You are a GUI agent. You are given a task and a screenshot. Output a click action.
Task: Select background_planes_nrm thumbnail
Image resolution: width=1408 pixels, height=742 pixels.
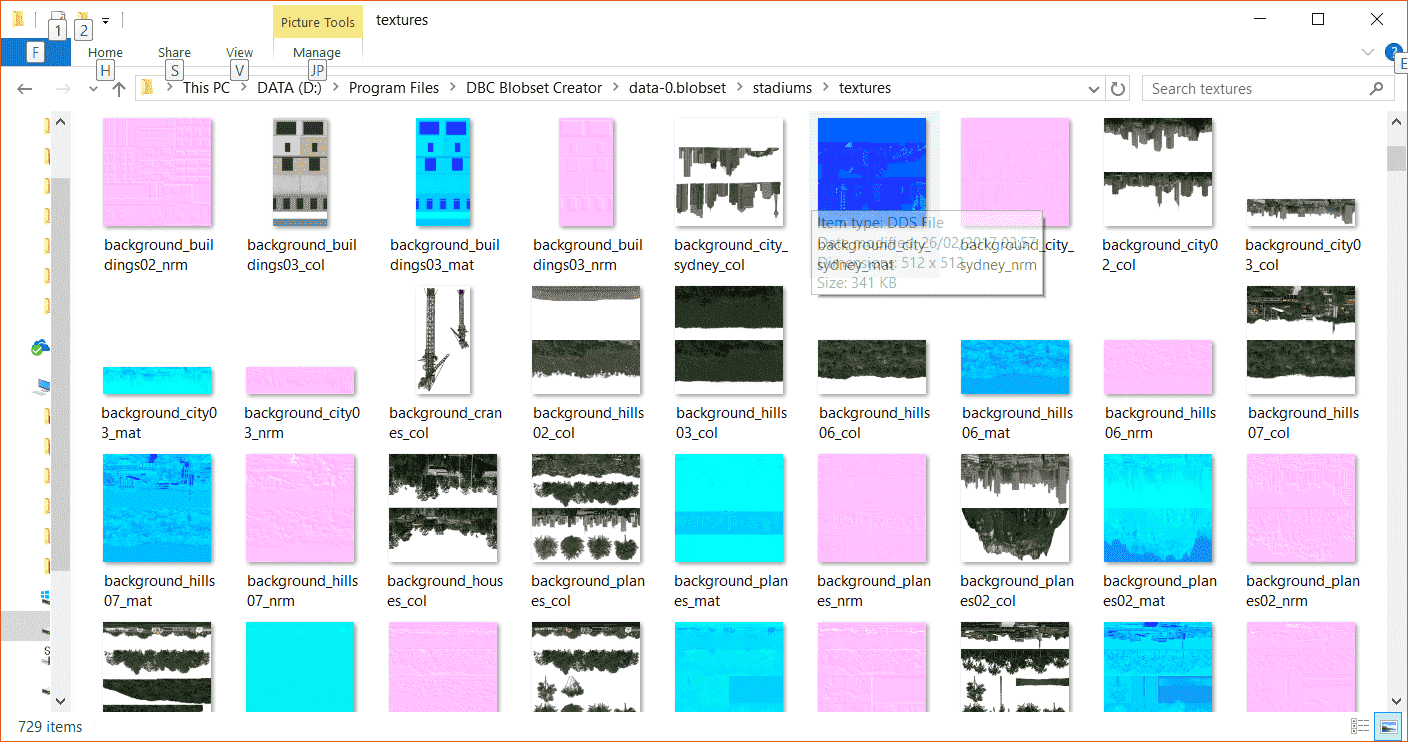click(873, 508)
